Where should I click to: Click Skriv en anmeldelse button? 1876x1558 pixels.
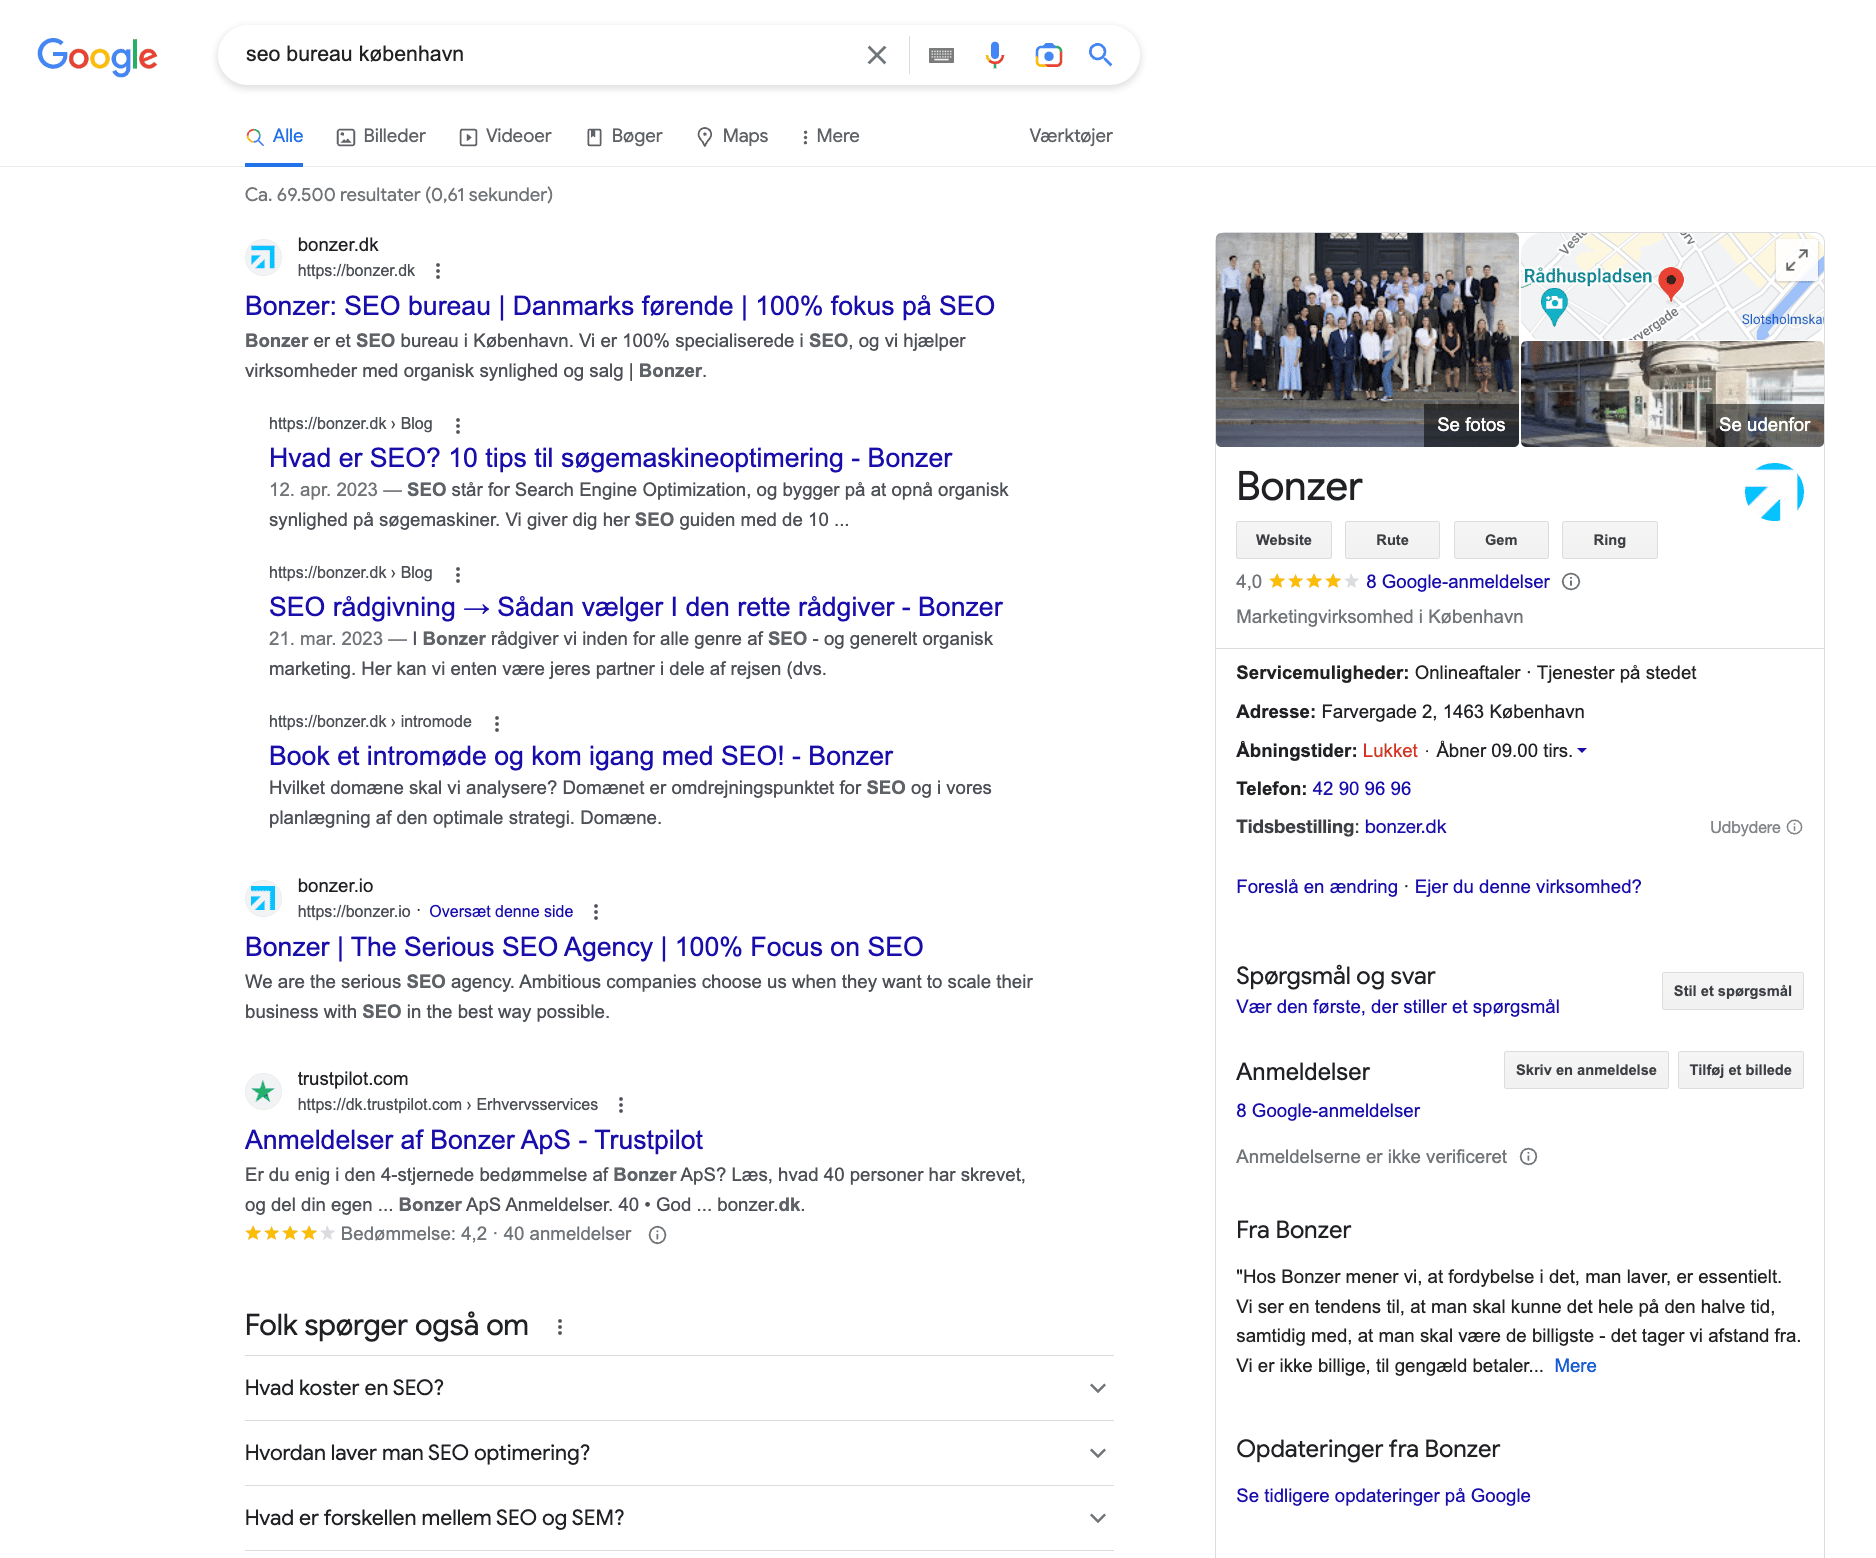(x=1586, y=1070)
